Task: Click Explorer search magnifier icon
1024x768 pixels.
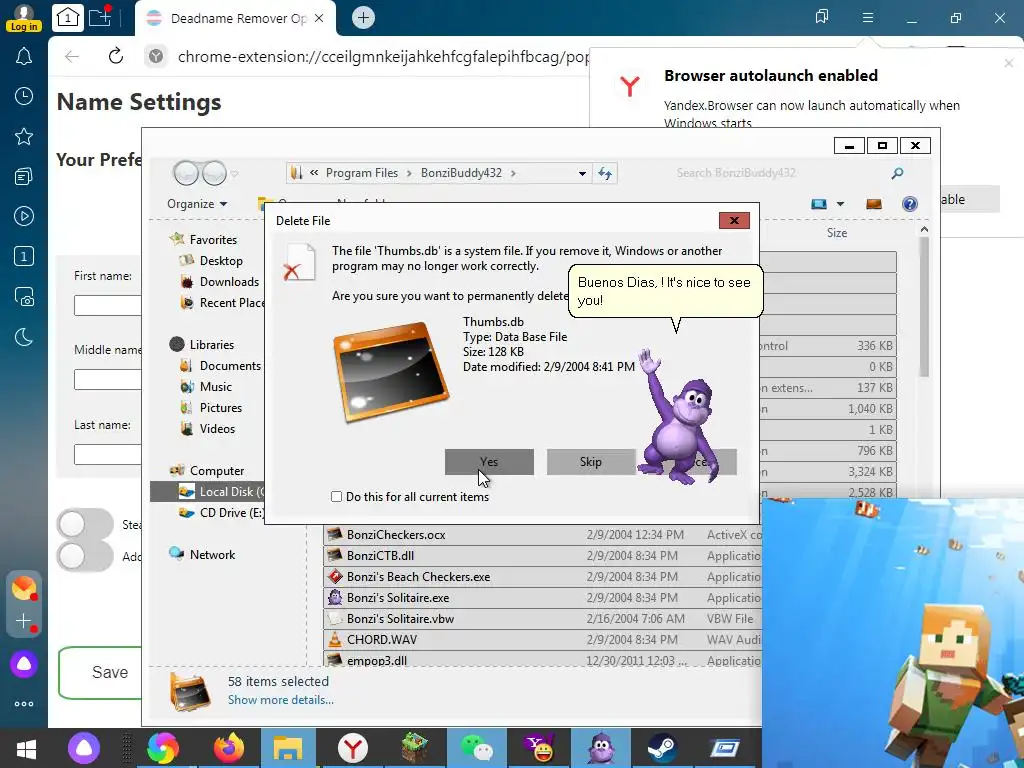Action: tap(897, 173)
